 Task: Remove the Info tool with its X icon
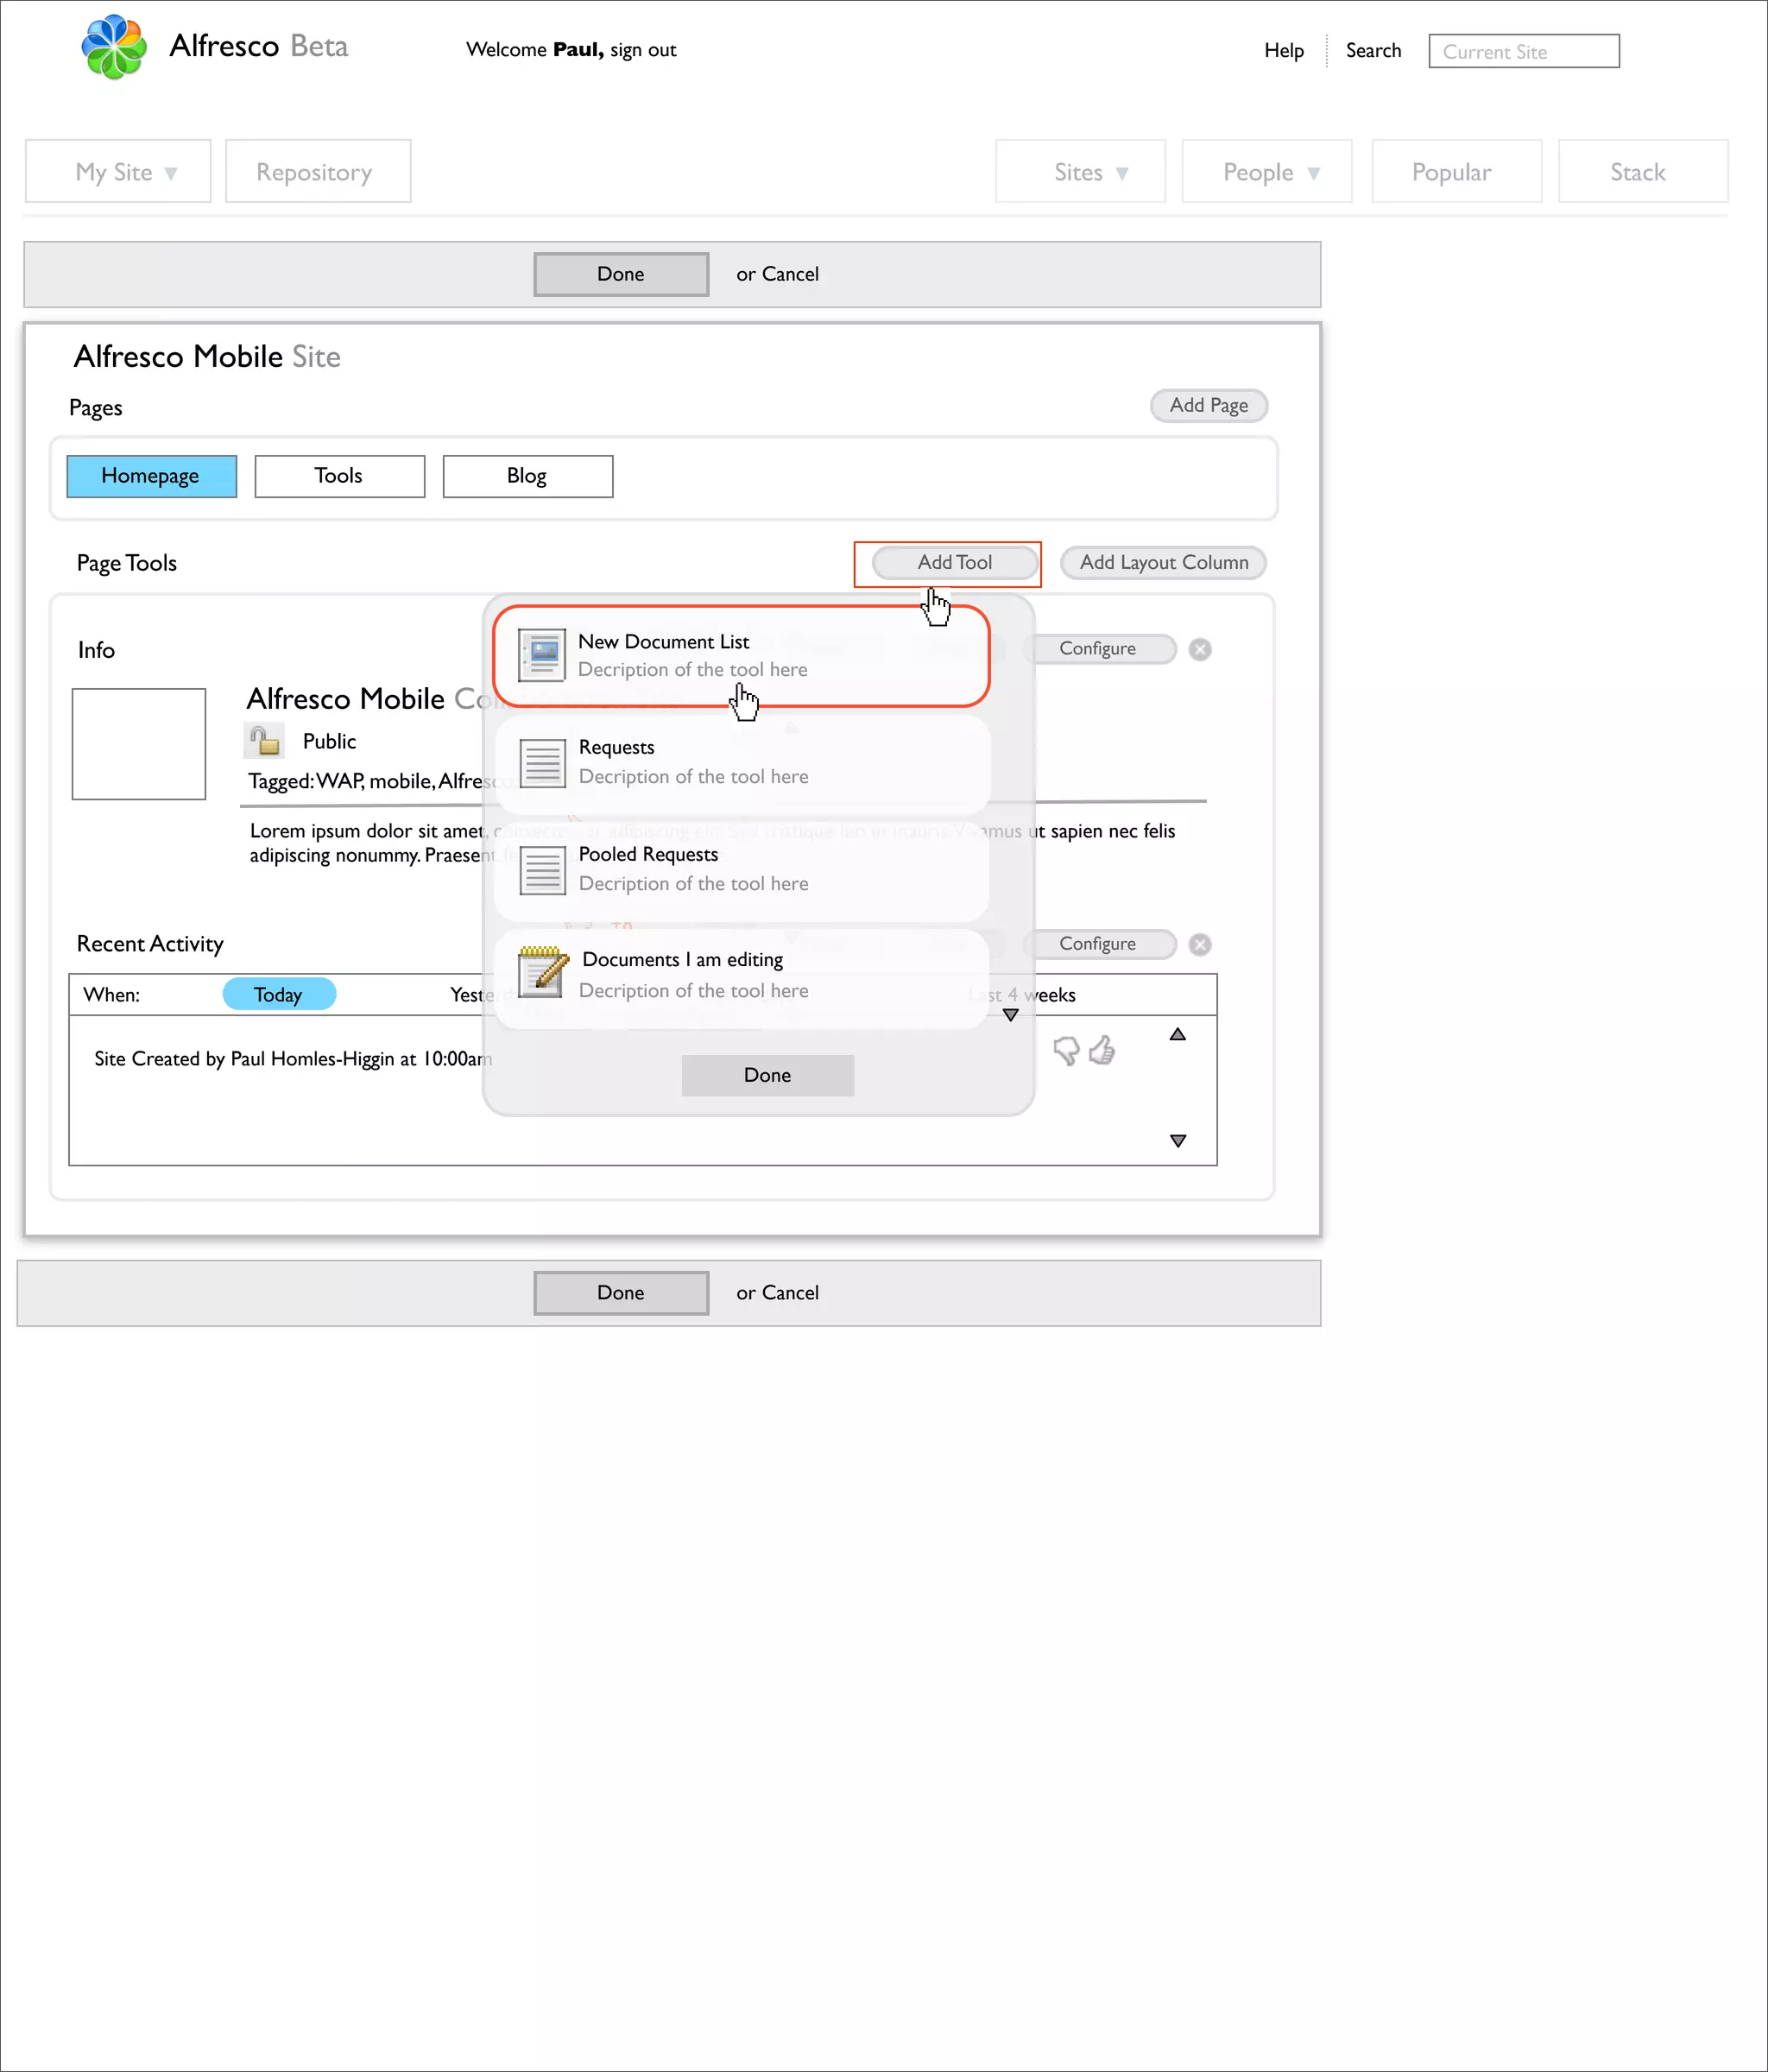1200,649
